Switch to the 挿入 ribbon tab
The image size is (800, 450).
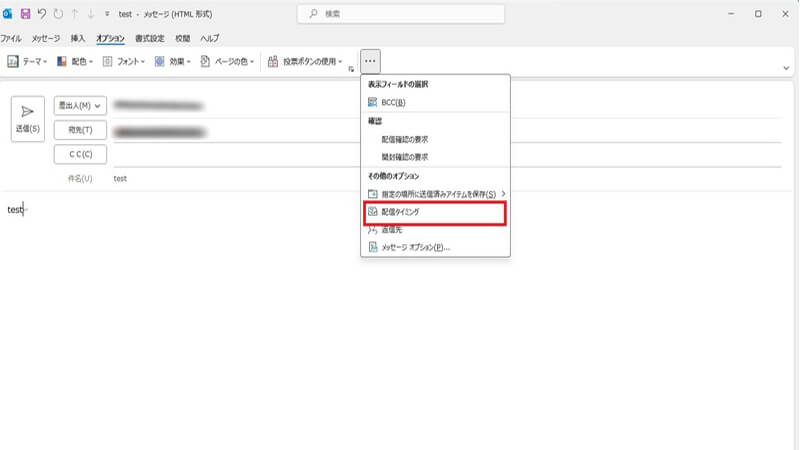point(78,37)
